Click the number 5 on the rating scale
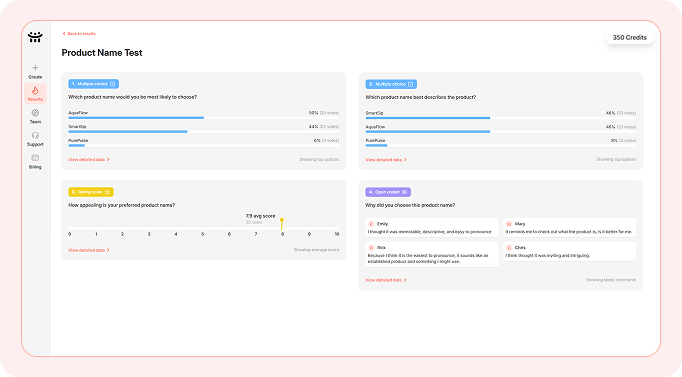 point(202,234)
